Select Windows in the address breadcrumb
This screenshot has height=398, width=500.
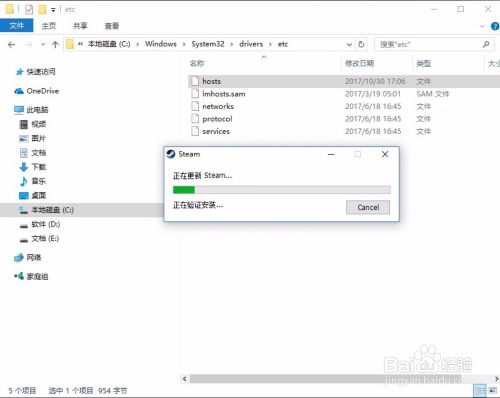point(161,44)
